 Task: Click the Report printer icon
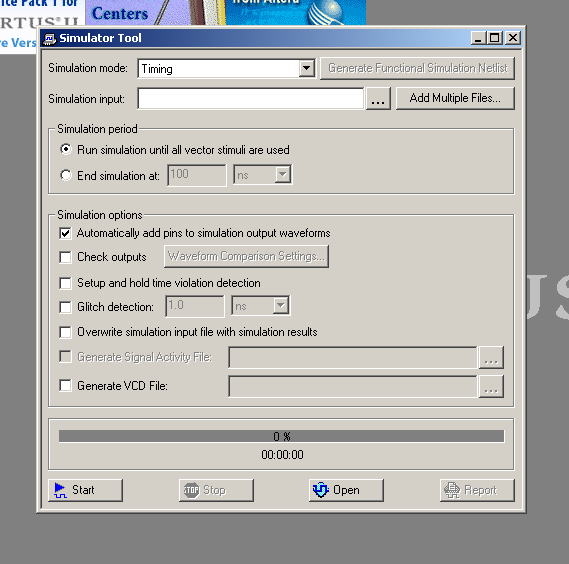point(452,490)
